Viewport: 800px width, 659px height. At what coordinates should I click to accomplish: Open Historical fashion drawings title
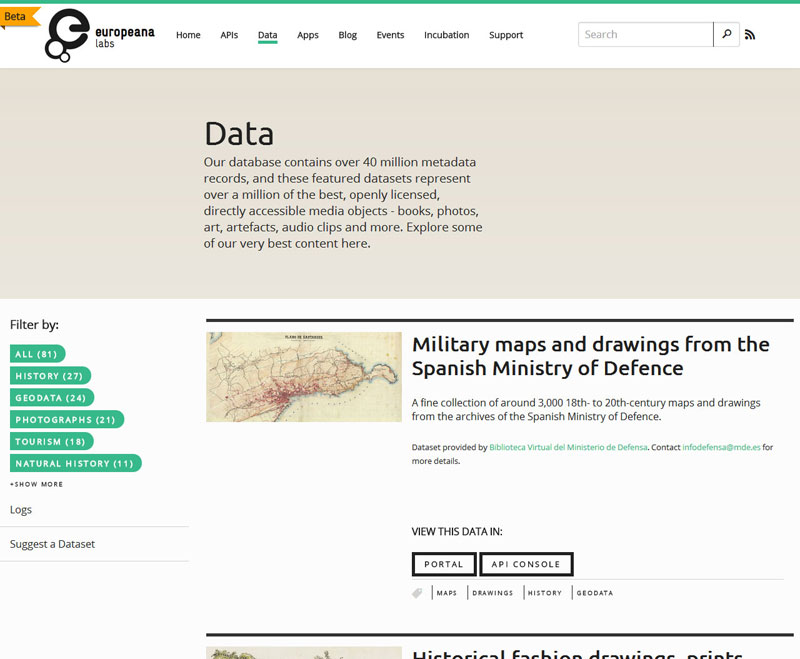[x=577, y=653]
